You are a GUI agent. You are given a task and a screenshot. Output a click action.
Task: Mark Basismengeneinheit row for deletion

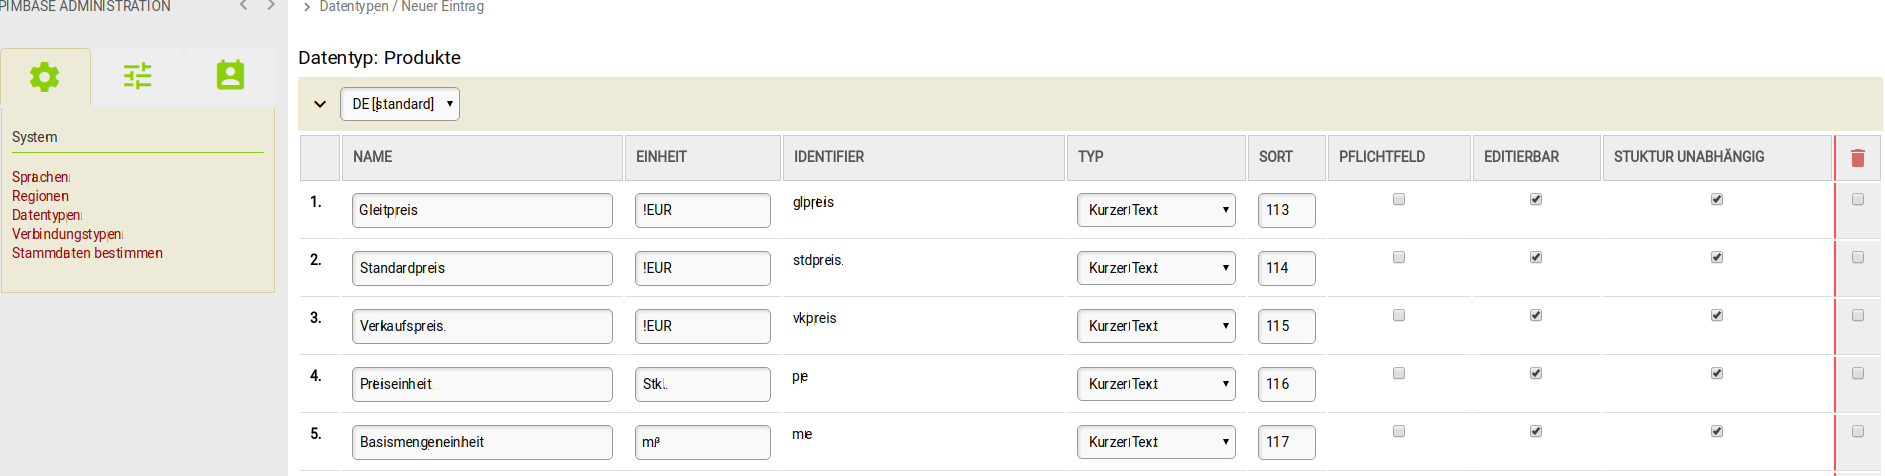pos(1858,431)
